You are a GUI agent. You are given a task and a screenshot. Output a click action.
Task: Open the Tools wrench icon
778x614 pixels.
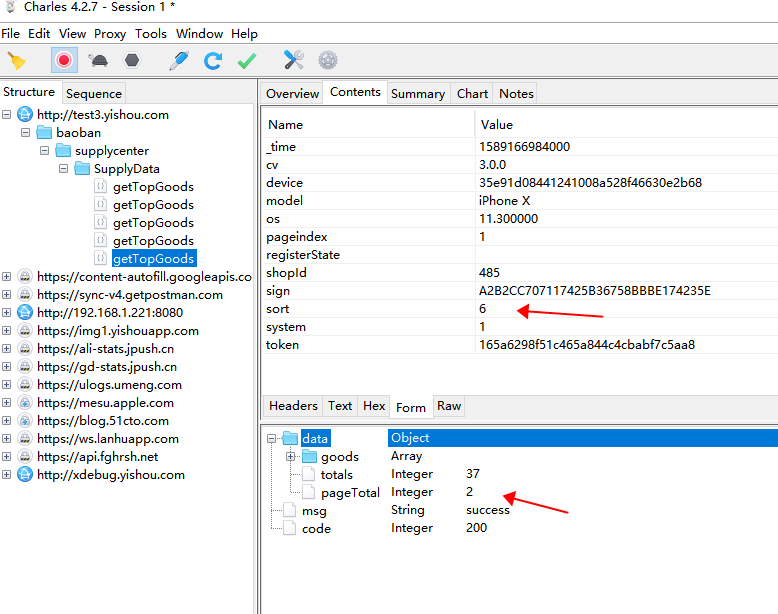(x=294, y=60)
